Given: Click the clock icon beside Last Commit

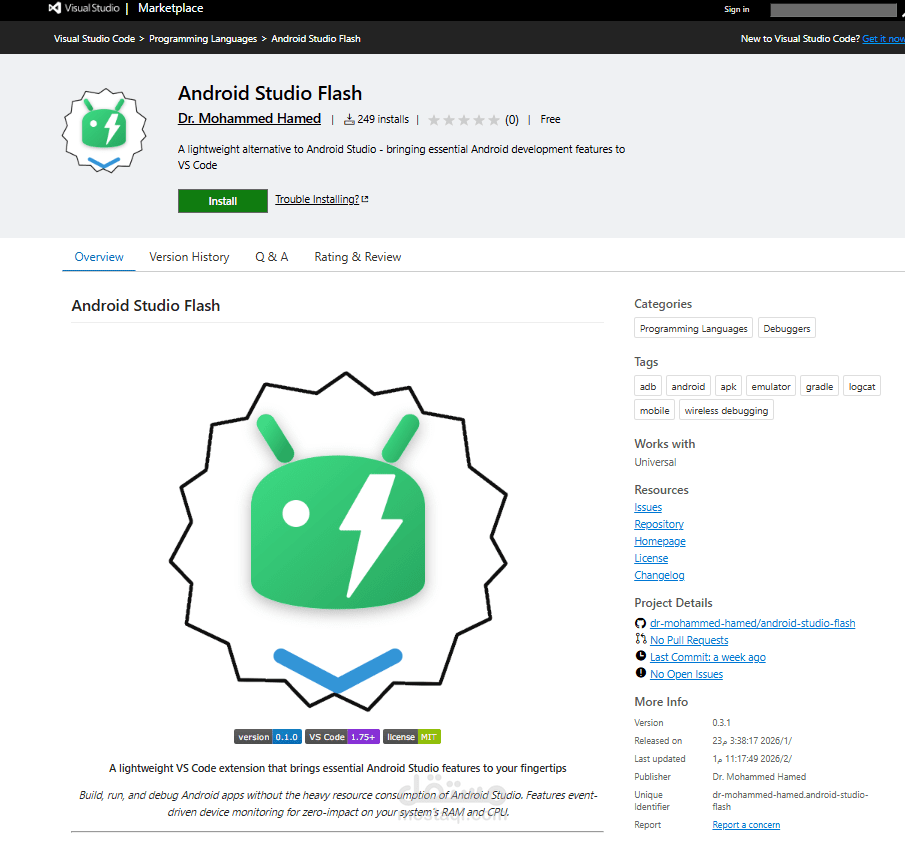Looking at the screenshot, I should pyautogui.click(x=640, y=656).
